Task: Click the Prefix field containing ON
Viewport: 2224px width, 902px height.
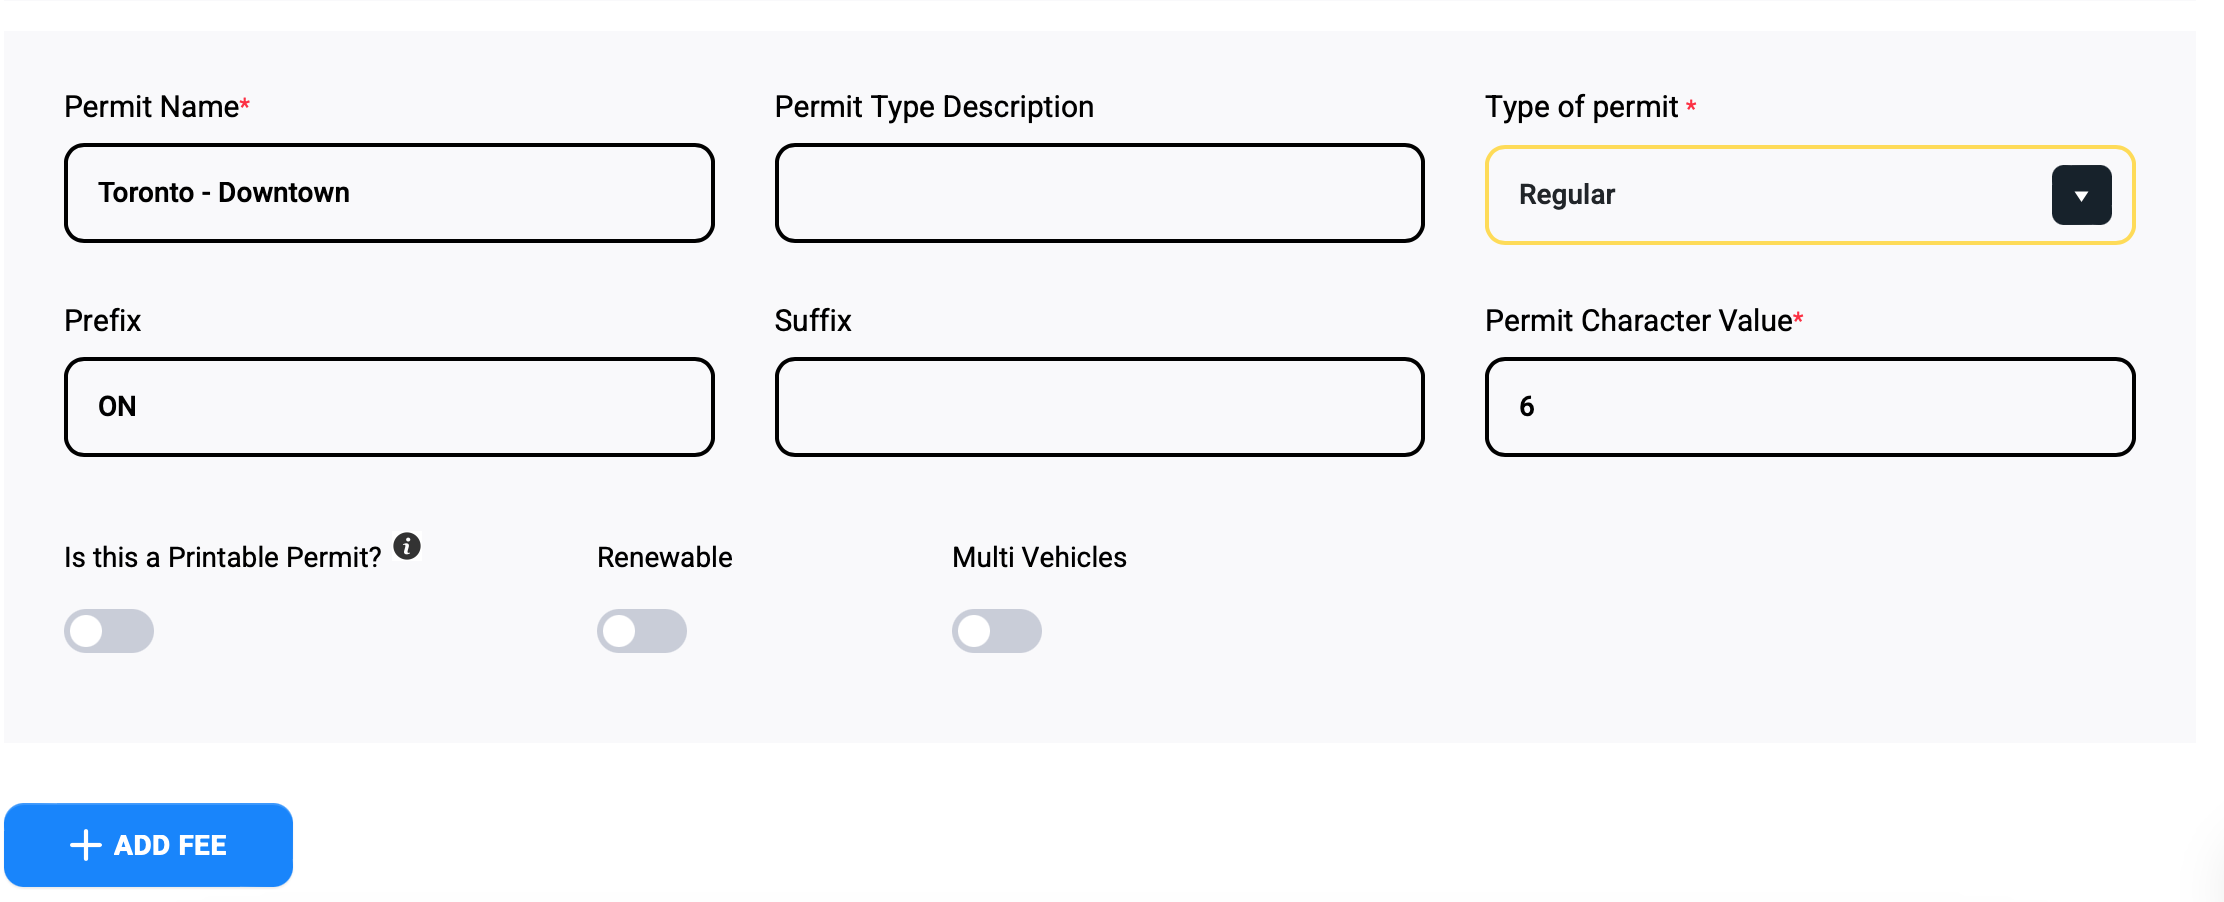Action: click(389, 407)
